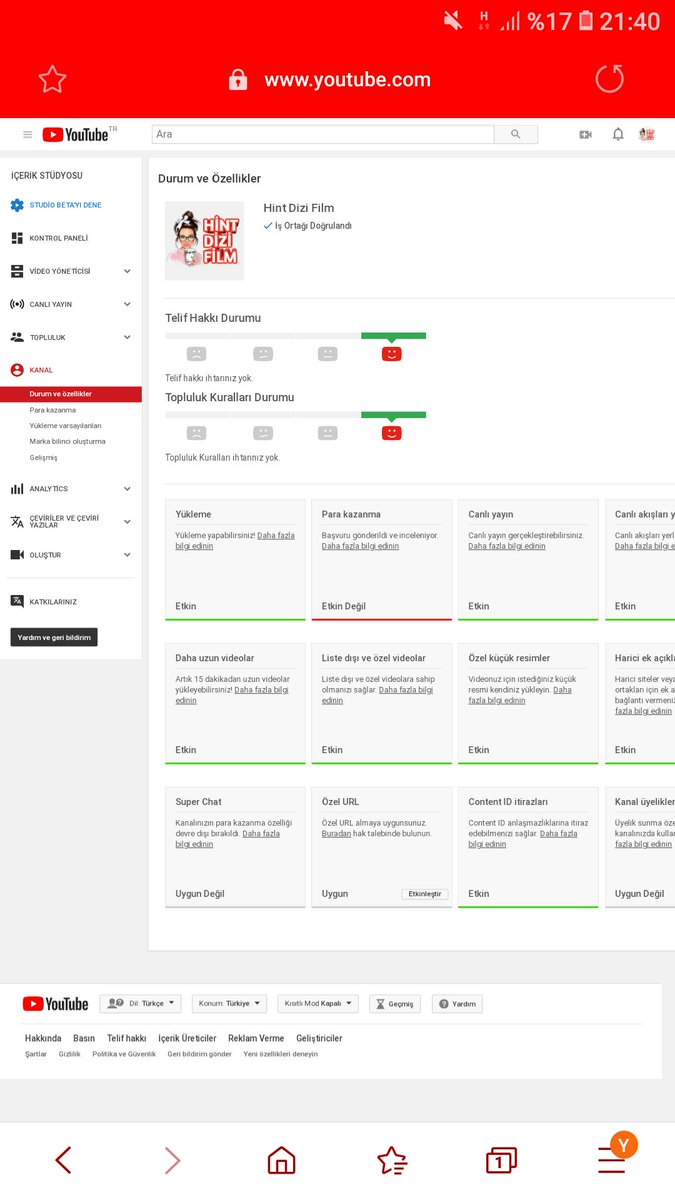Tap the bookmark star in browser bar
This screenshot has height=1200, width=675.
(x=52, y=79)
